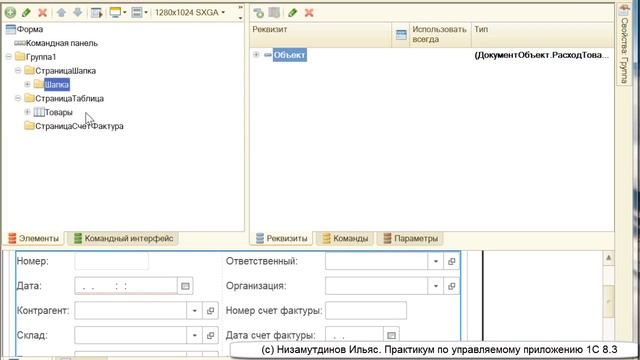Select Командная панель in the tree
The width and height of the screenshot is (640, 360).
coord(56,43)
